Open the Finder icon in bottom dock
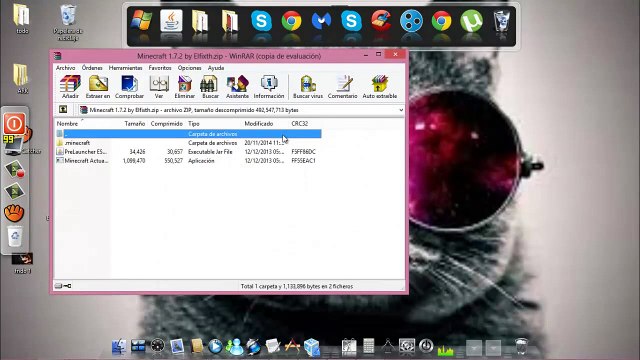The height and width of the screenshot is (360, 640). point(119,347)
